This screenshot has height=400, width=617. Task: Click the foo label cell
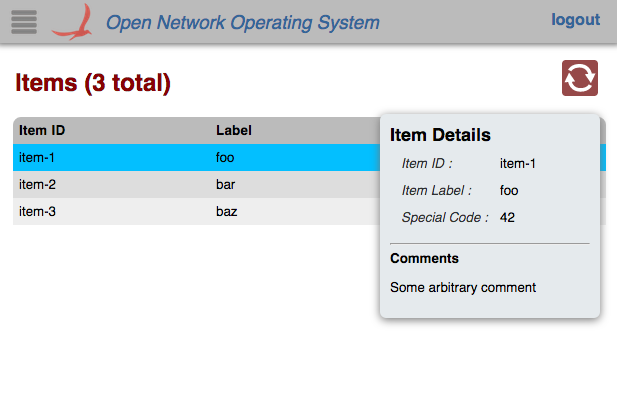(x=225, y=157)
